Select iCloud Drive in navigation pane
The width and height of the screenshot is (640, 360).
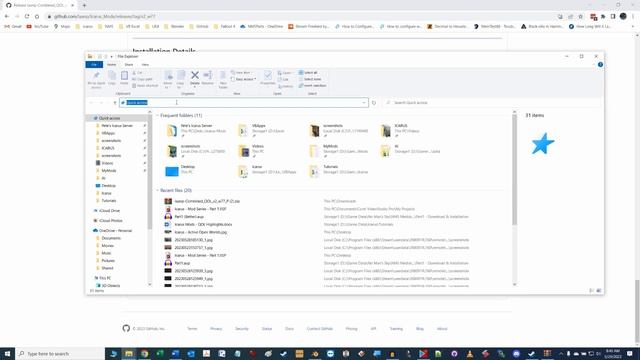click(x=109, y=211)
